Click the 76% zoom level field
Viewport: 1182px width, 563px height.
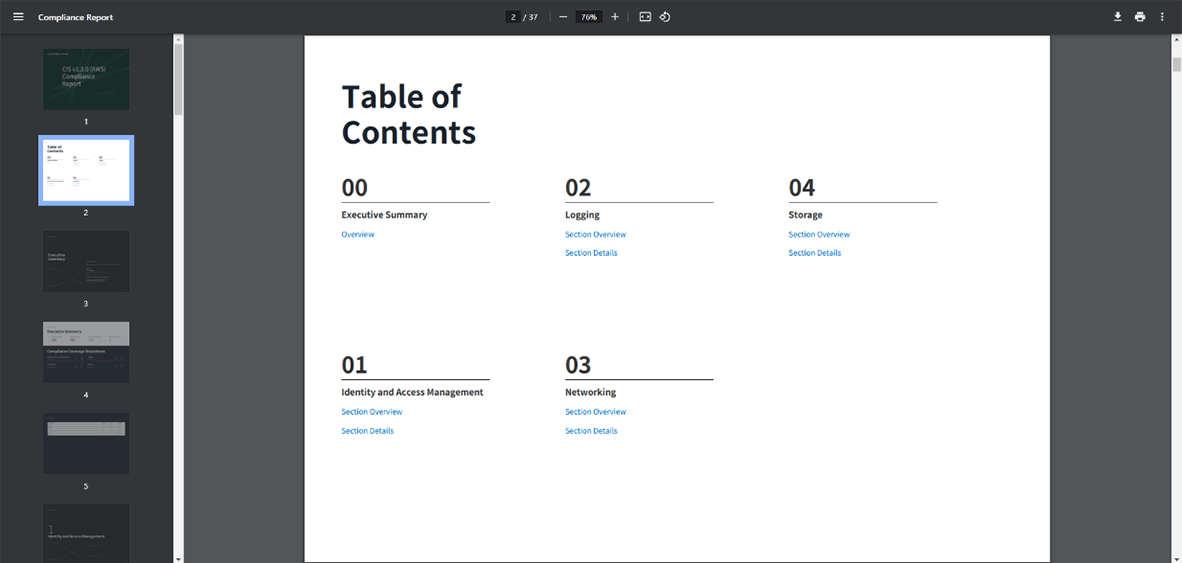click(589, 17)
